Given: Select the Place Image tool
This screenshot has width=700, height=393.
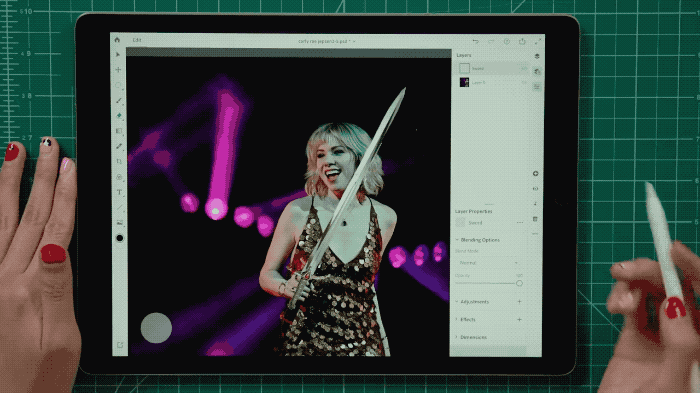Looking at the screenshot, I should [119, 222].
